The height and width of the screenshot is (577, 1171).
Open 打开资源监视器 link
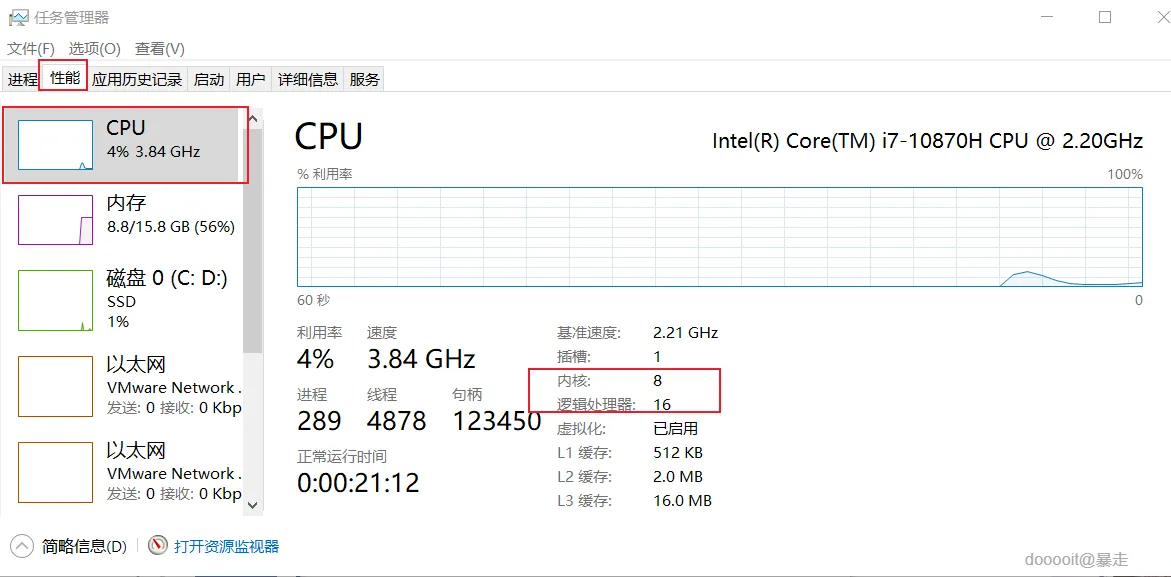point(226,546)
